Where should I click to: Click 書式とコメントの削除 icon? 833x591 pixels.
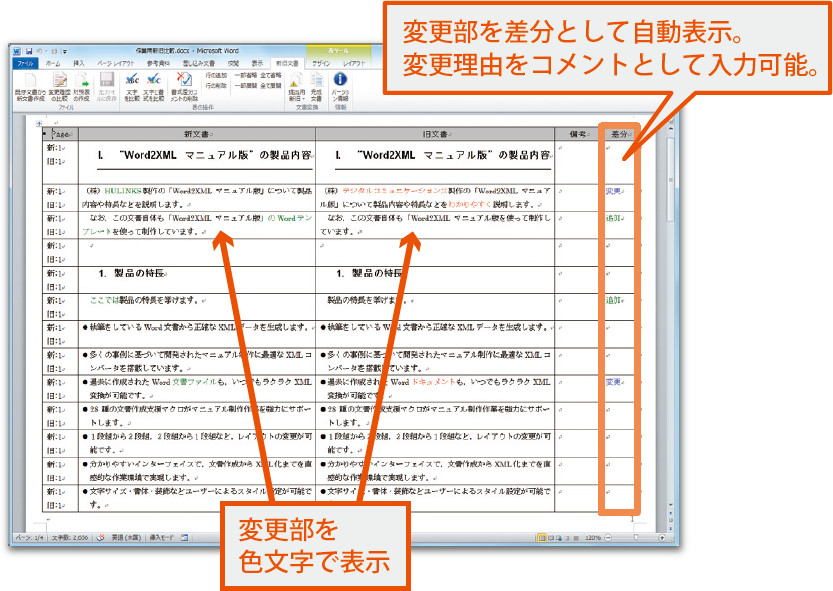click(183, 86)
